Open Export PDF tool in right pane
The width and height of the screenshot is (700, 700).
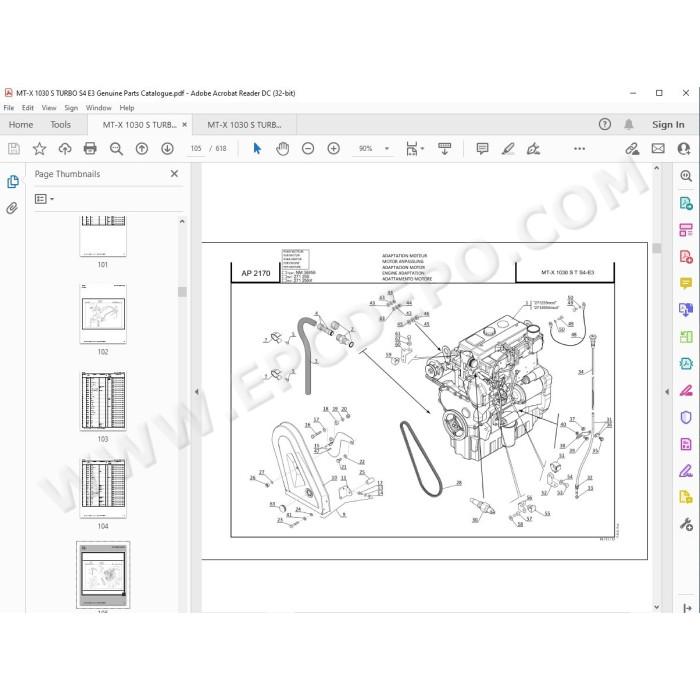coord(686,203)
